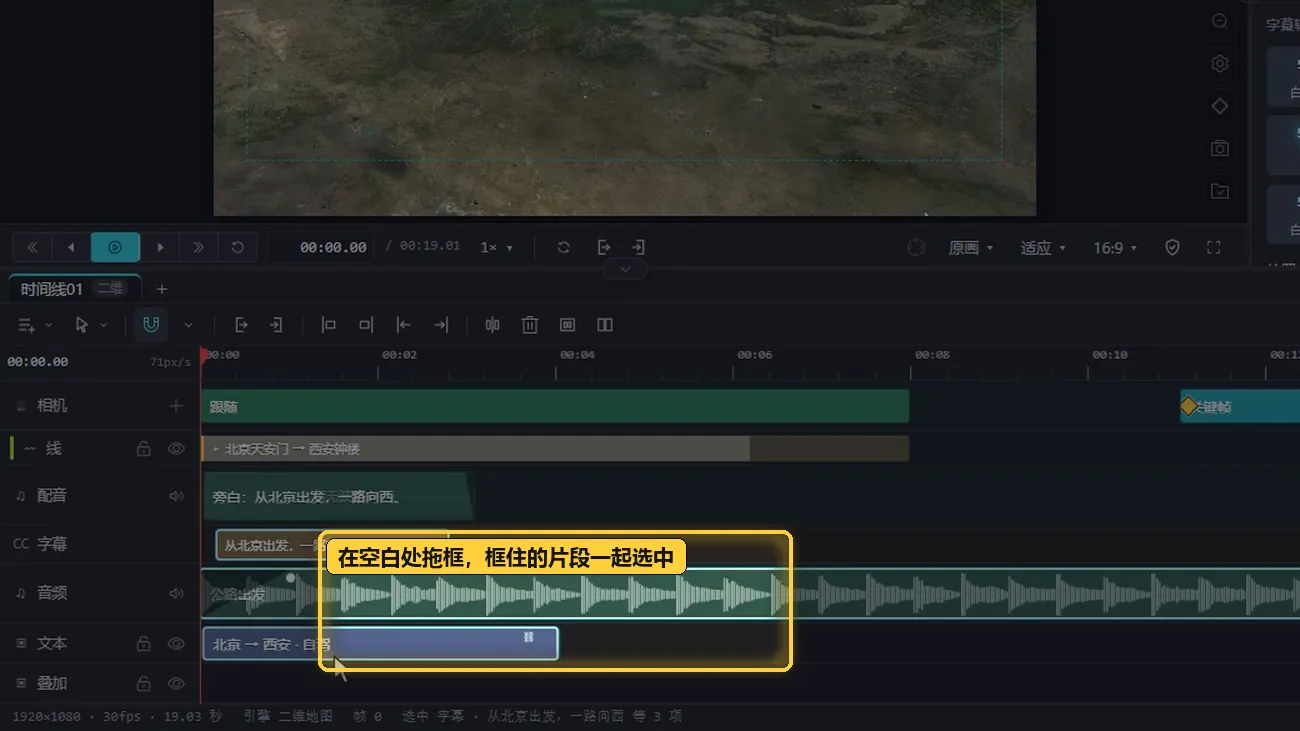1300x731 pixels.
Task: Jump to the timeline end
Action: [198, 247]
